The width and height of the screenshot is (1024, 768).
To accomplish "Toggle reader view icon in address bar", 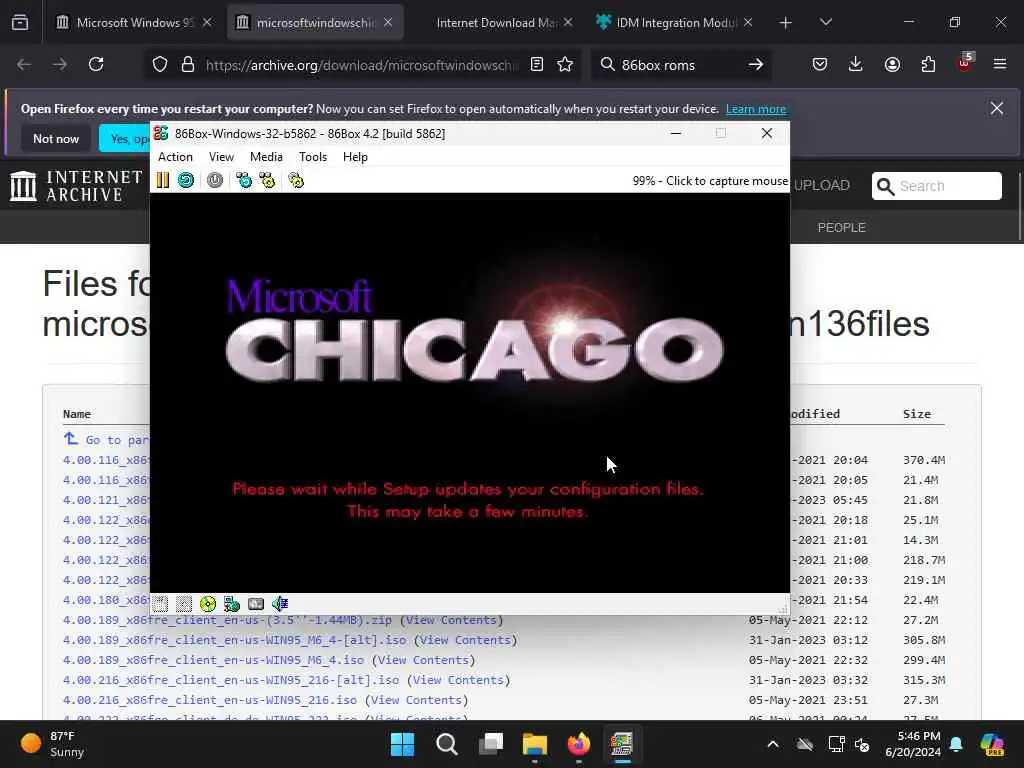I will click(x=537, y=64).
